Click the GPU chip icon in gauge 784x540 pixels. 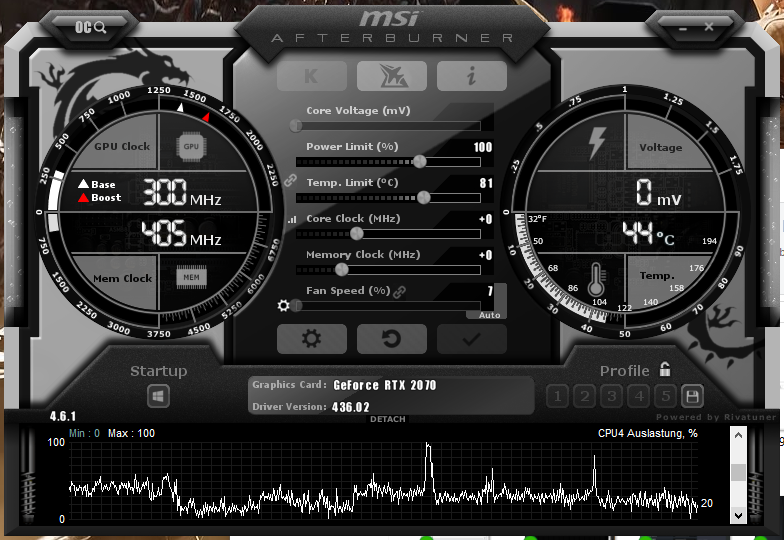pos(191,146)
